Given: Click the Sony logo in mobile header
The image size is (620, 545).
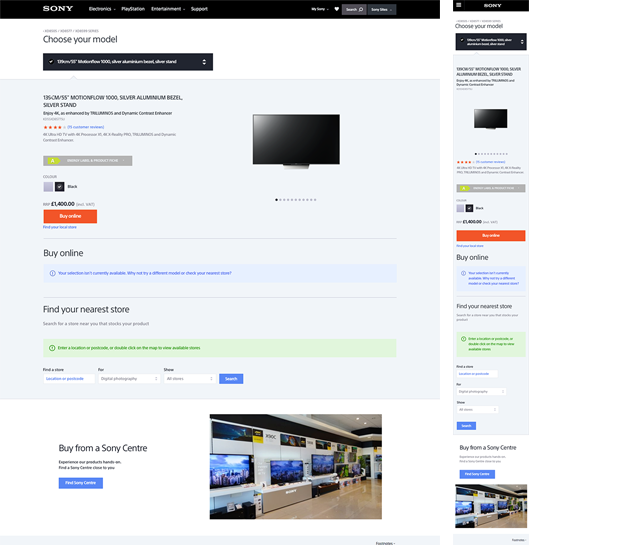Looking at the screenshot, I should (492, 6).
